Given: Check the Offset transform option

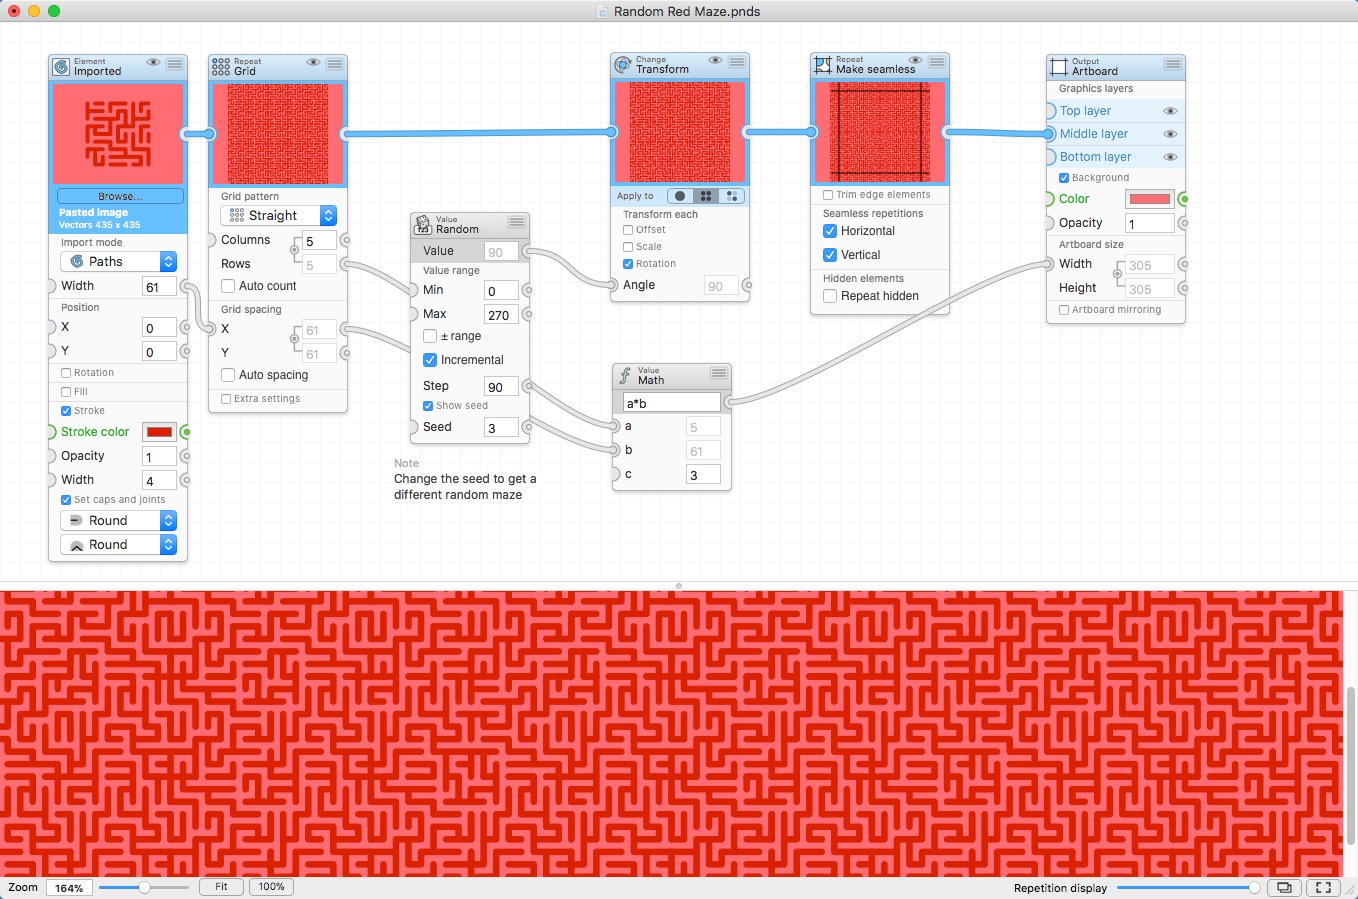Looking at the screenshot, I should (x=628, y=230).
